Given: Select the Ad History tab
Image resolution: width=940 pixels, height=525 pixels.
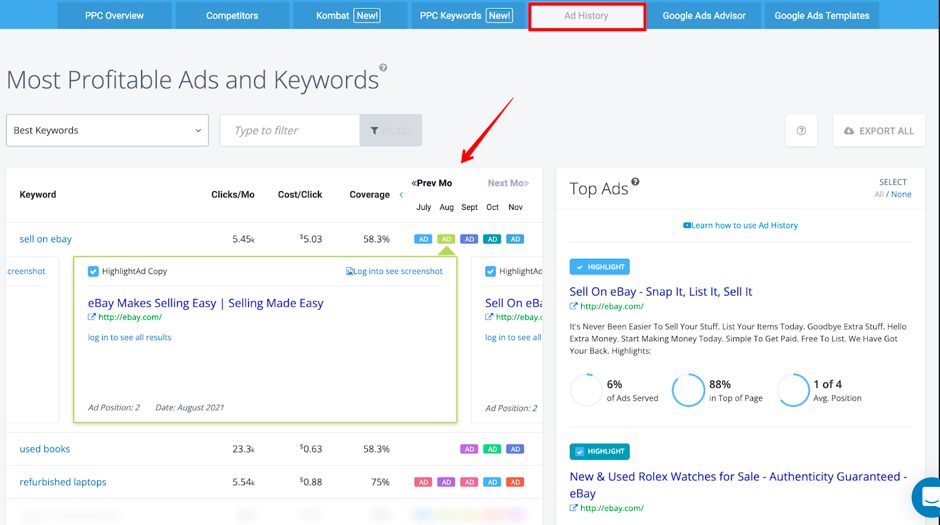Looking at the screenshot, I should pos(586,16).
